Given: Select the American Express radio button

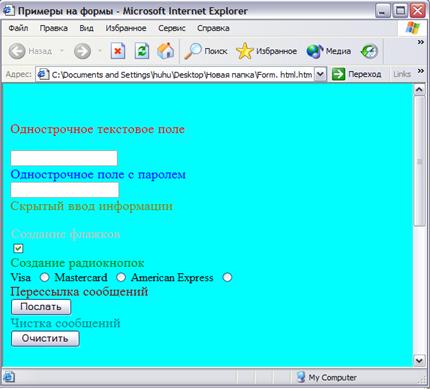Looking at the screenshot, I should 227,277.
